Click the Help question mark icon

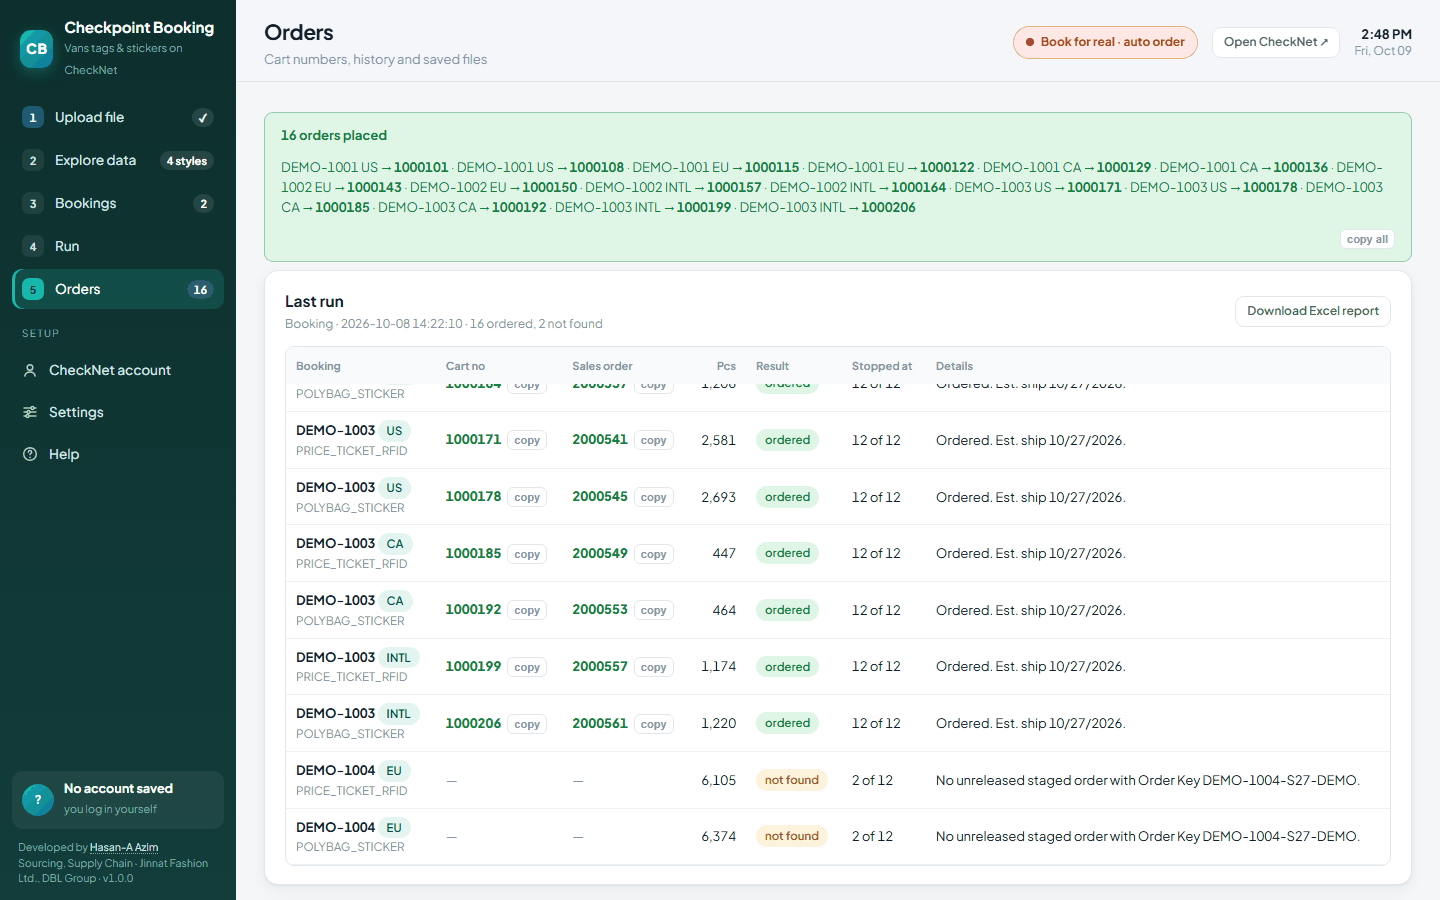point(30,454)
